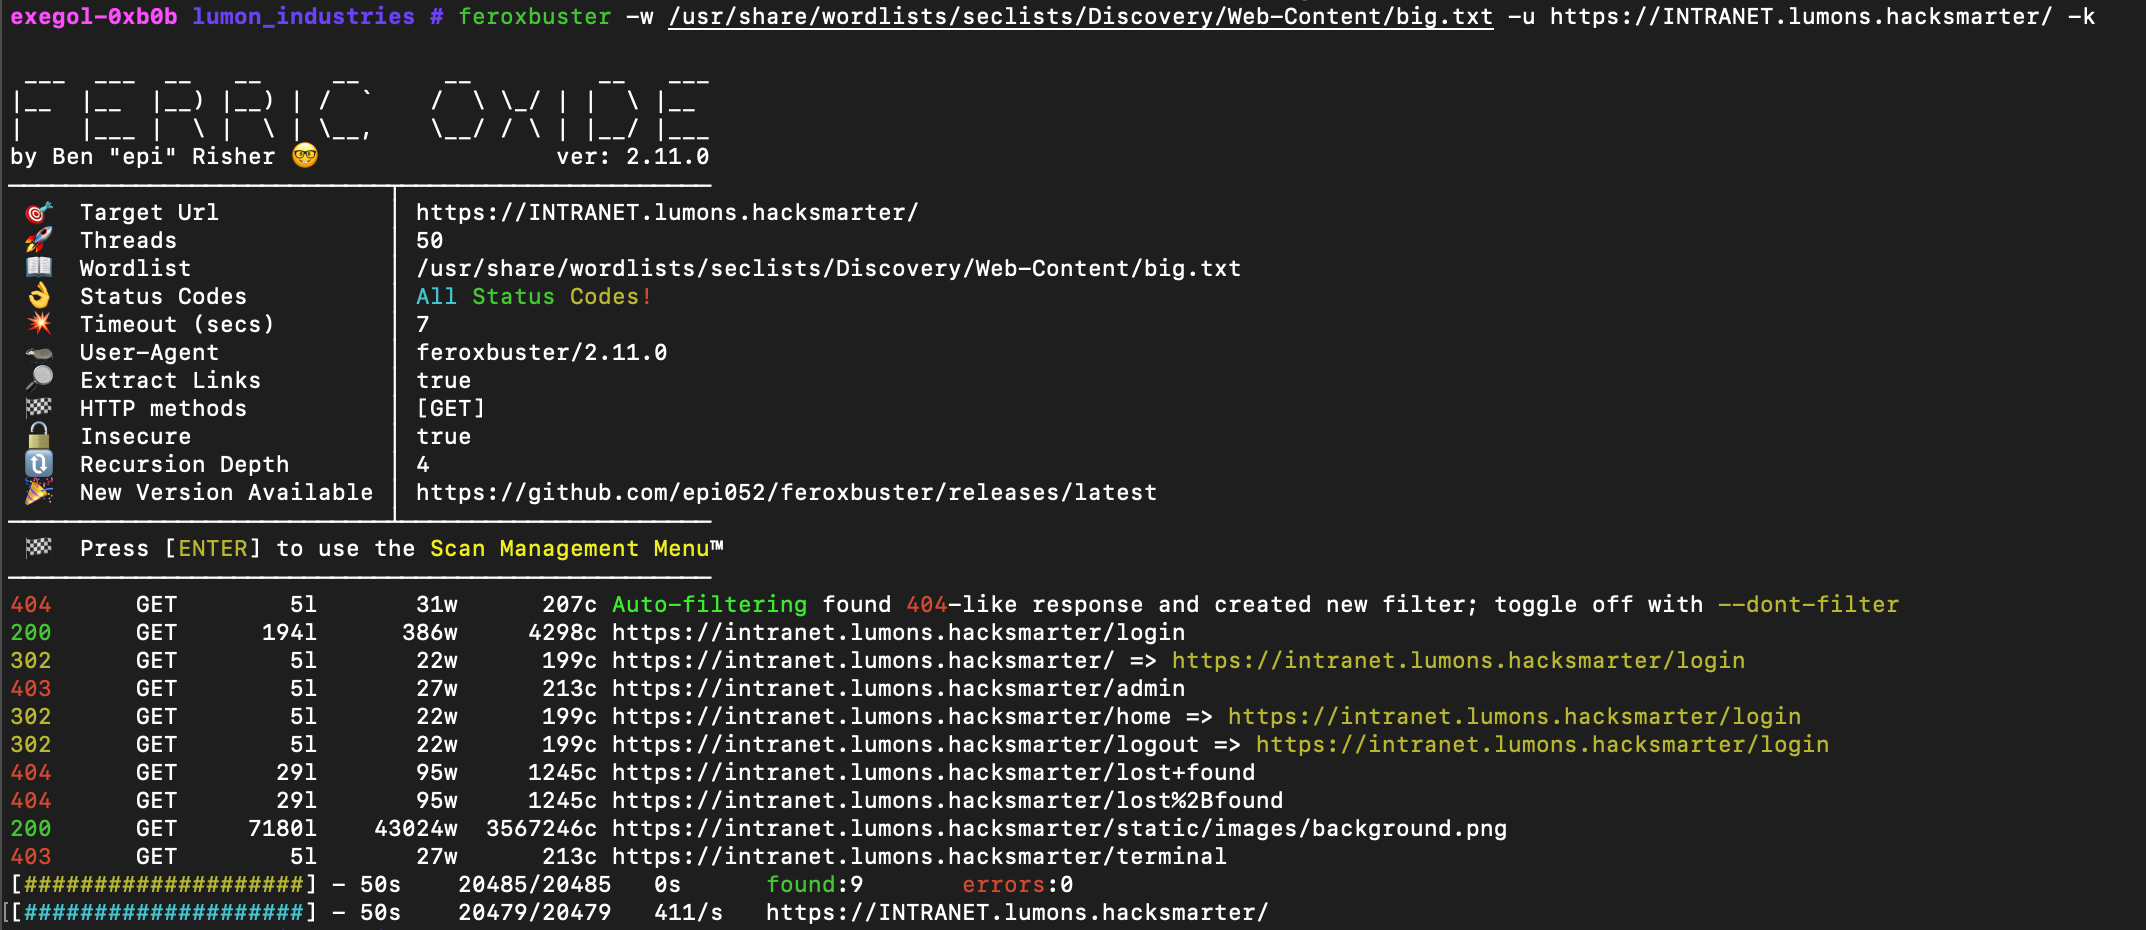Viewport: 2146px width, 930px height.
Task: Click the nerd face emoji after Risher
Action: 305,156
